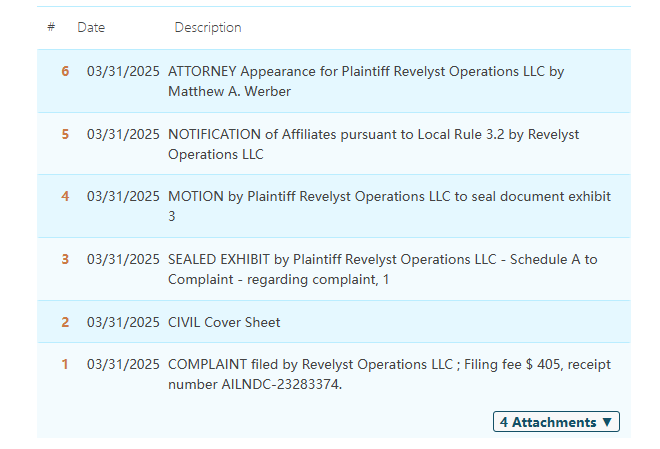Select the MOTION to seal document entry

[389, 206]
